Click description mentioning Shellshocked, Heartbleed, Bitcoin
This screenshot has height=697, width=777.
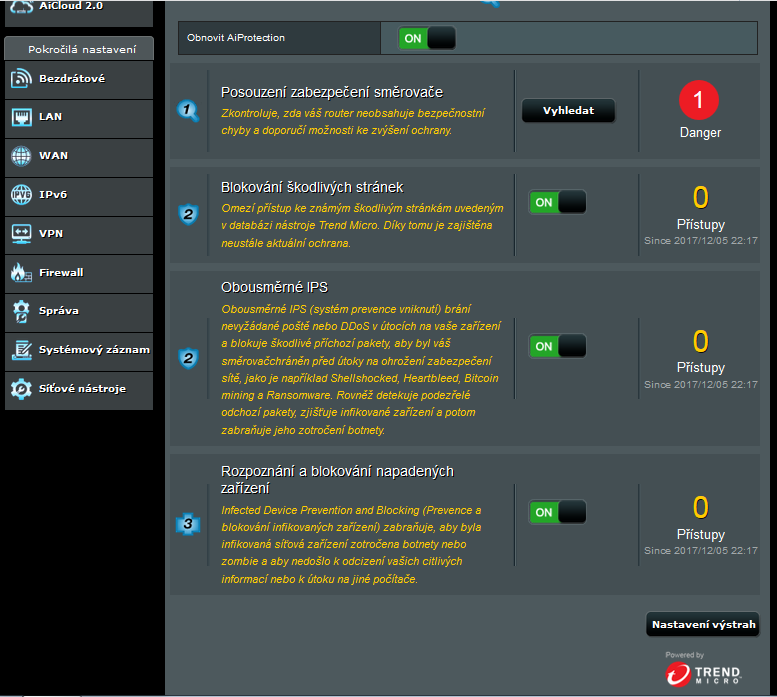[361, 370]
